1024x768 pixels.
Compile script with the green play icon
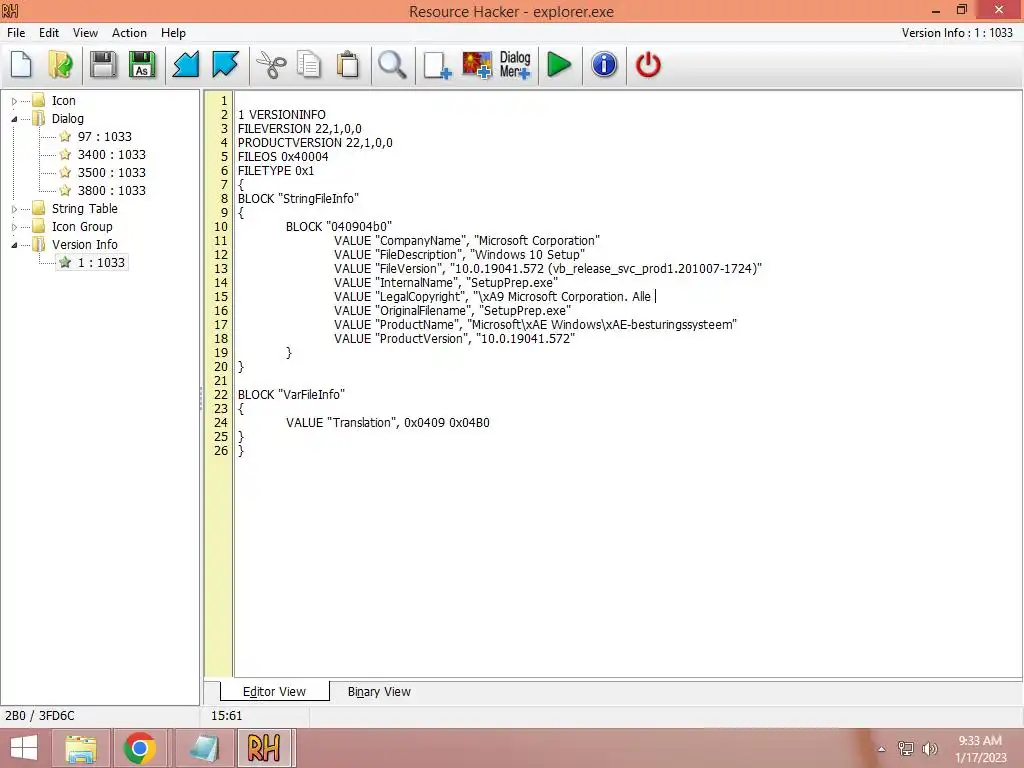pos(559,65)
